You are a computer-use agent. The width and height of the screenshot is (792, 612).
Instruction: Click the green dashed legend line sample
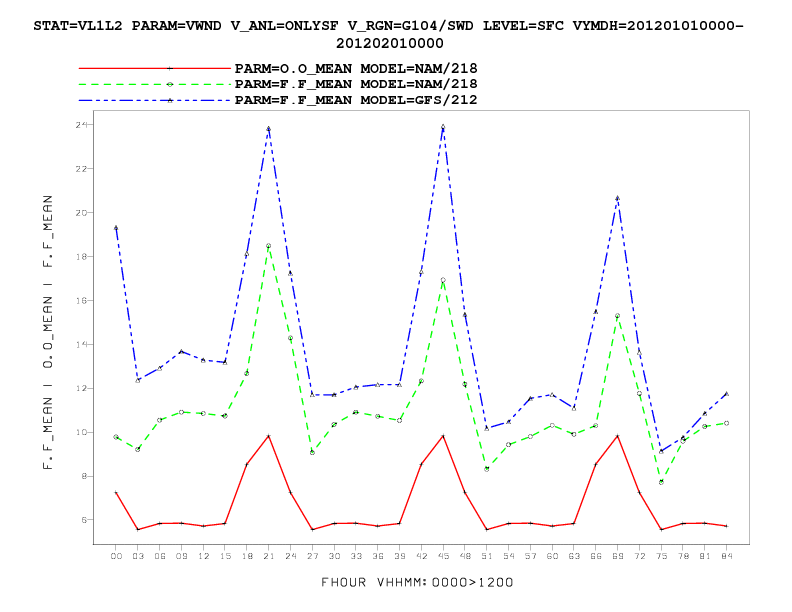point(155,84)
